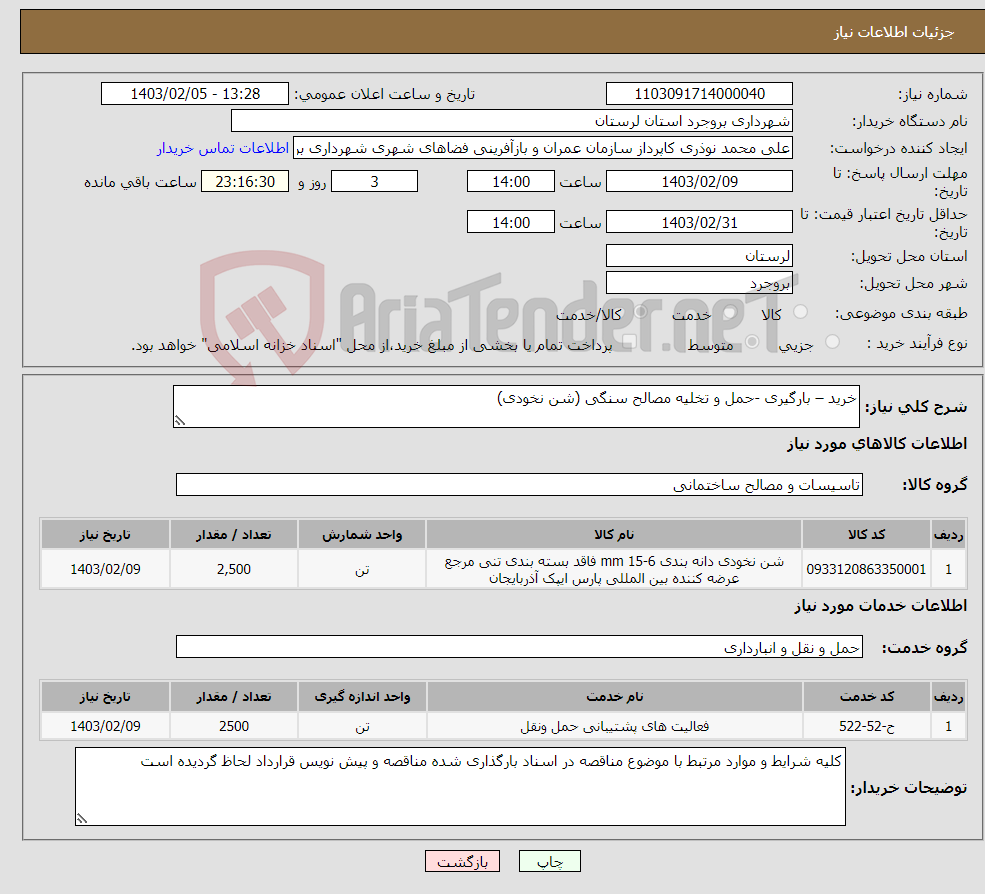Image resolution: width=985 pixels, height=894 pixels.
Task: Click the اطلاعات کالاهای مورد نیاز heading
Action: click(877, 444)
